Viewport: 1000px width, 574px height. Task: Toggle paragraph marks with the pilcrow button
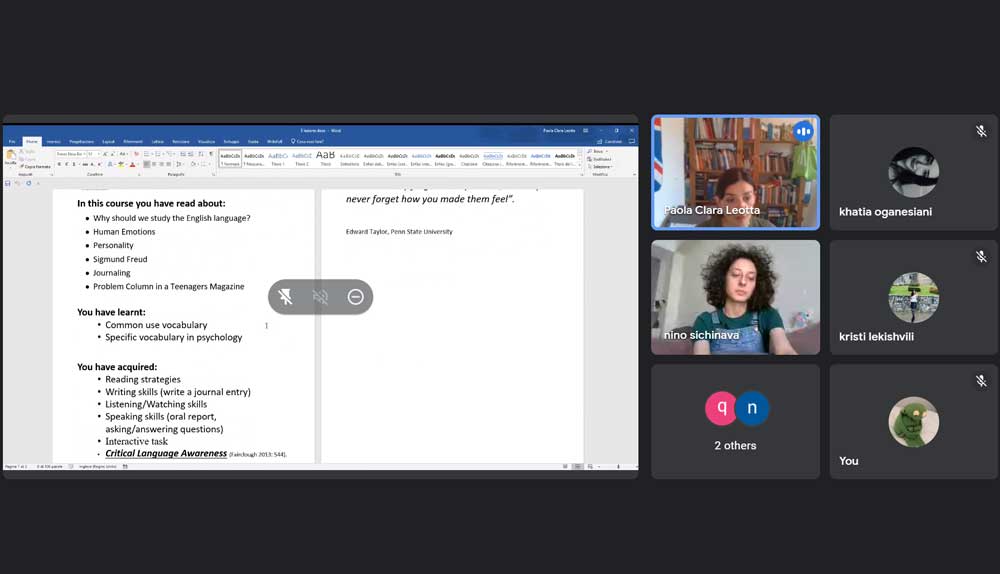pyautogui.click(x=211, y=154)
